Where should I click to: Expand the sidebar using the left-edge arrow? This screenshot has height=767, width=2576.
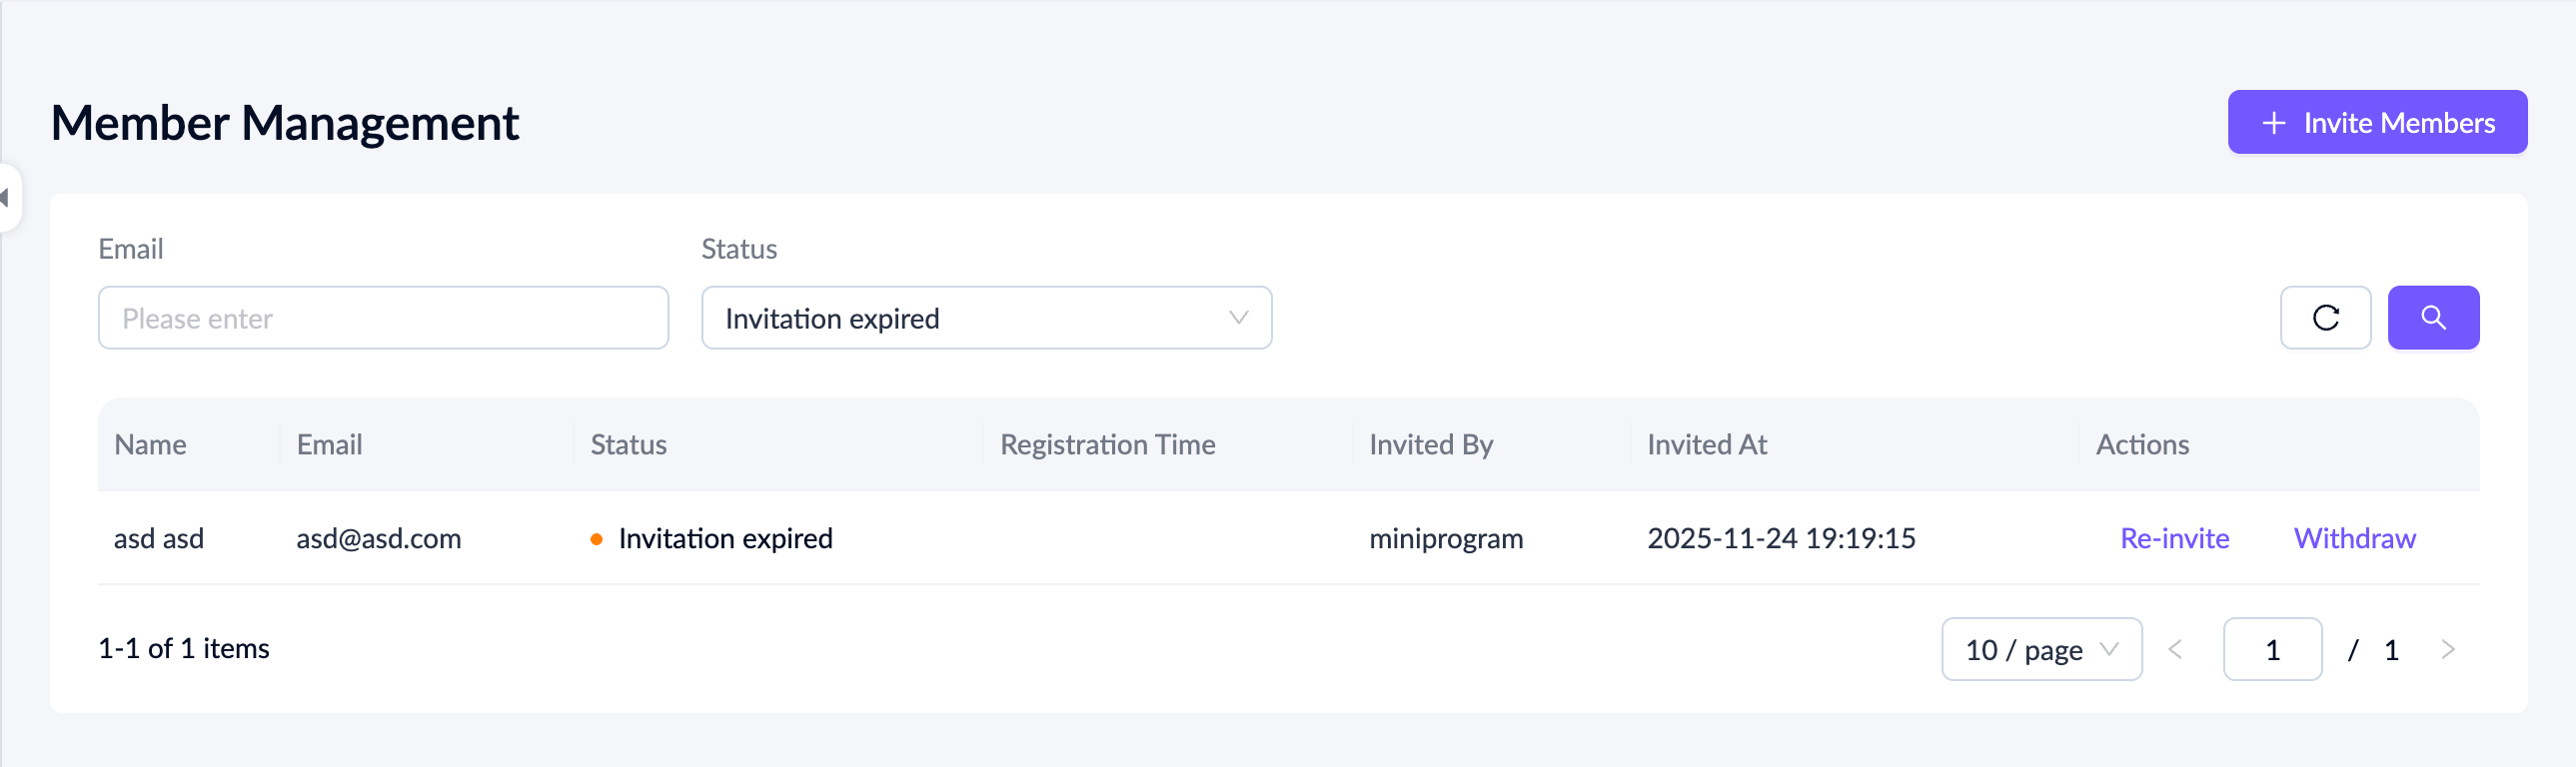coord(6,198)
